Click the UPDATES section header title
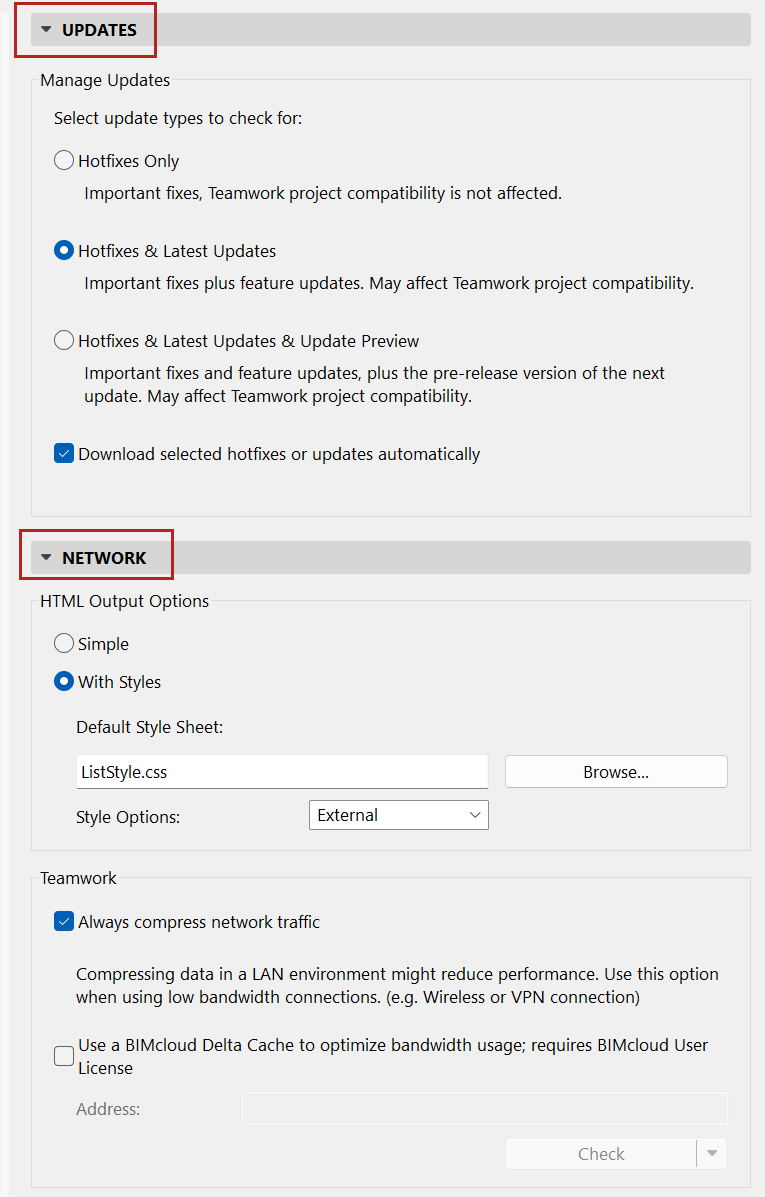 click(x=99, y=30)
